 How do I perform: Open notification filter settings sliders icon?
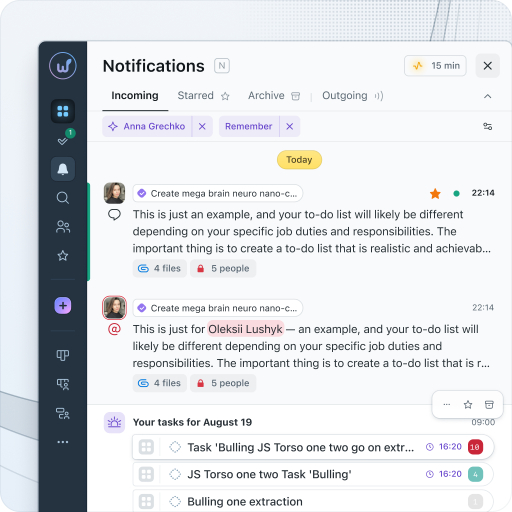click(x=488, y=126)
